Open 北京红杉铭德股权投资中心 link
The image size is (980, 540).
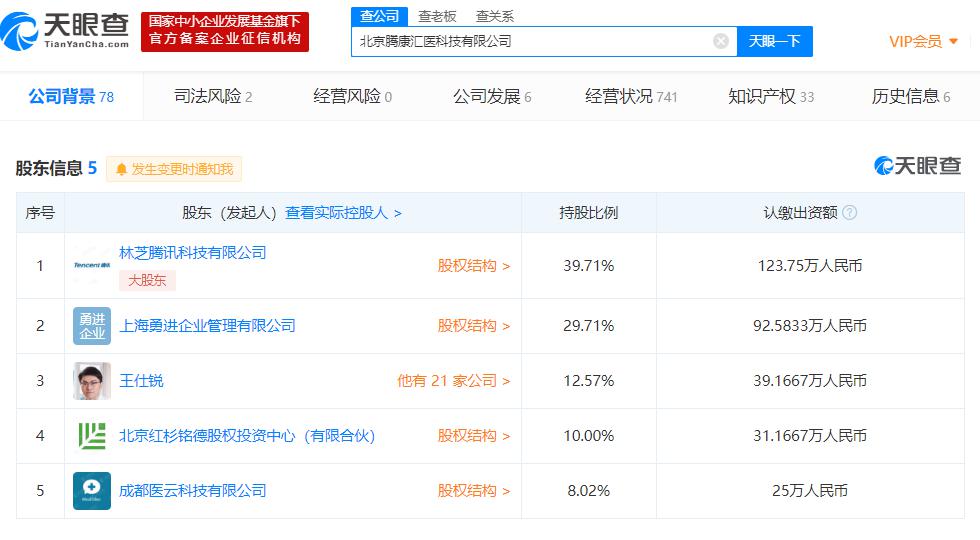(247, 436)
